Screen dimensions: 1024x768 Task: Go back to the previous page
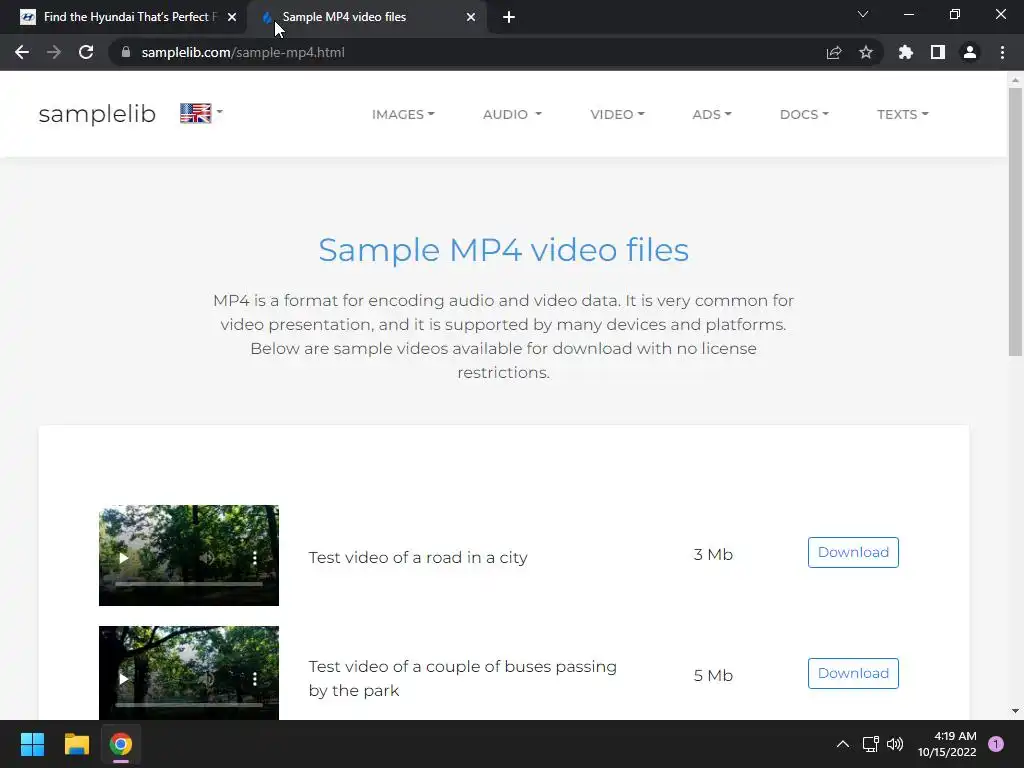tap(22, 52)
